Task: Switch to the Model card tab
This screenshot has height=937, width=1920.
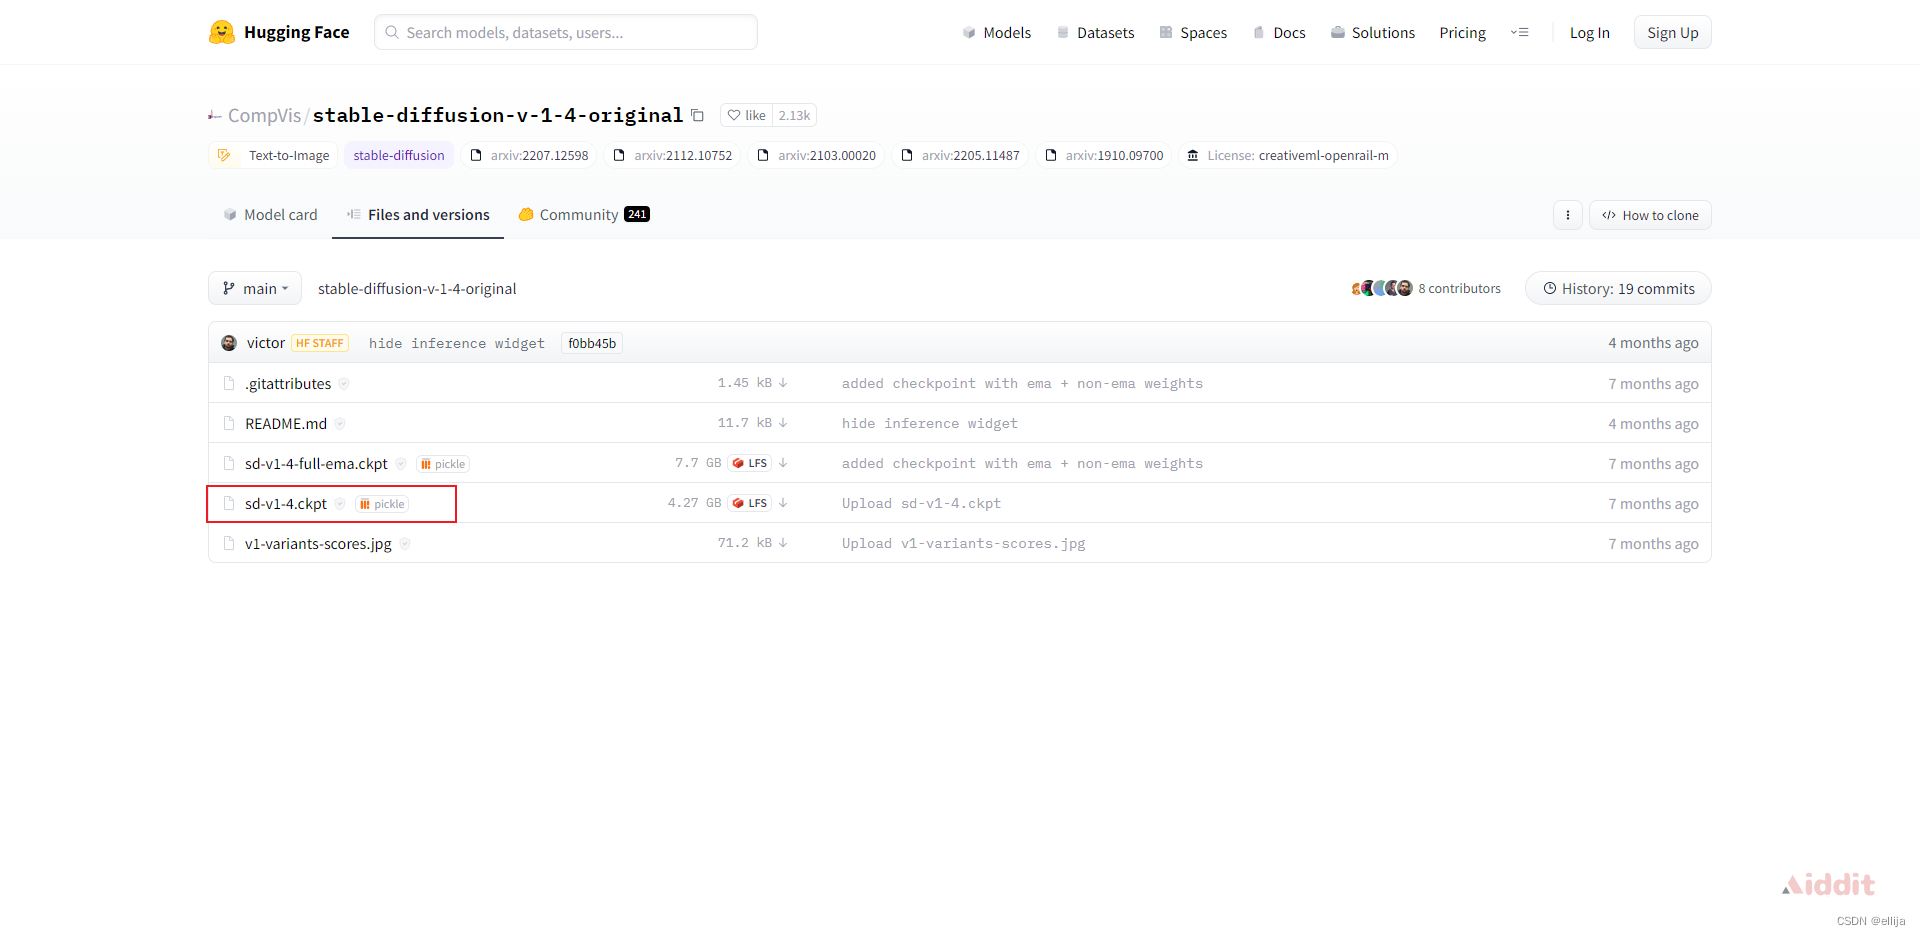Action: point(270,215)
